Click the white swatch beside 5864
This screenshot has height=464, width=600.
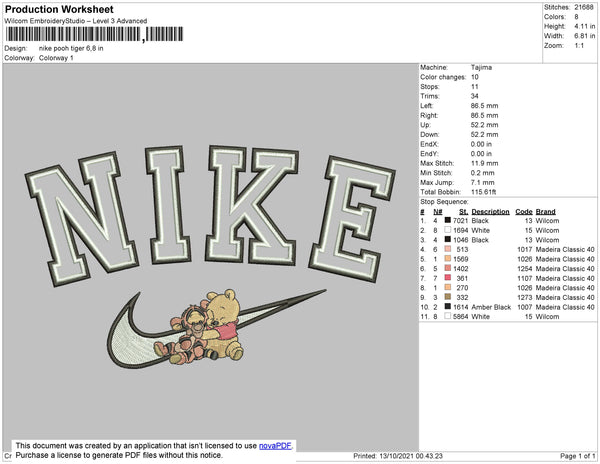point(447,316)
